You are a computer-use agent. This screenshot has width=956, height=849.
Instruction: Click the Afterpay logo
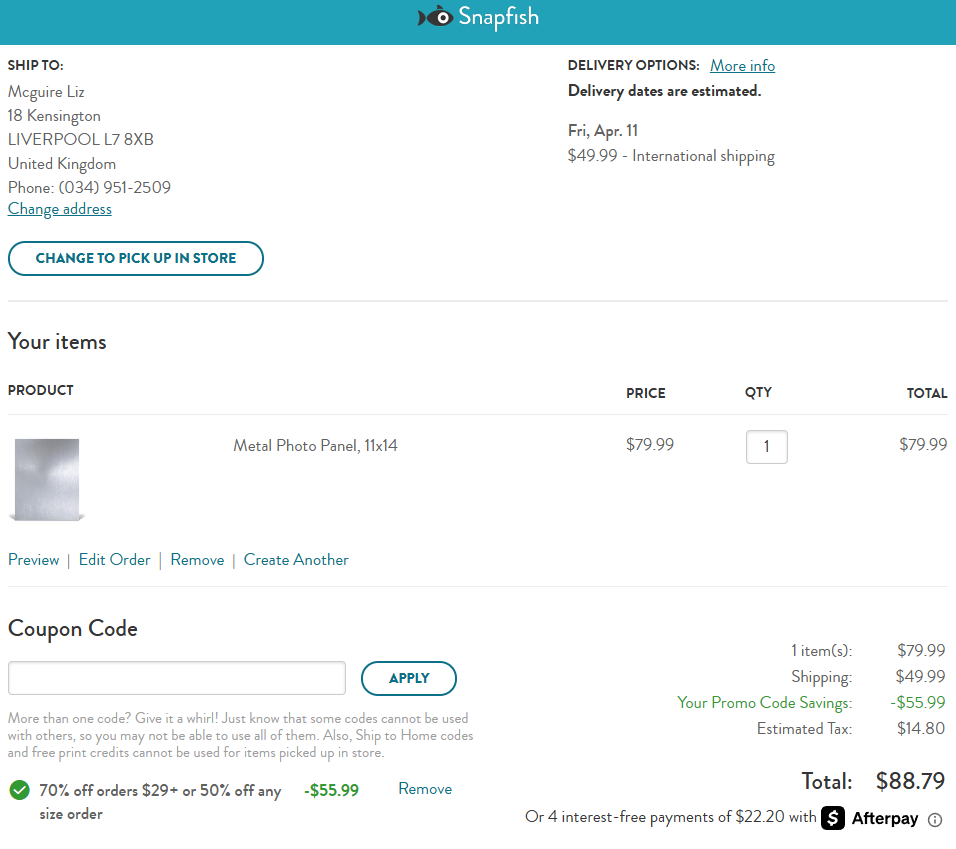[869, 818]
